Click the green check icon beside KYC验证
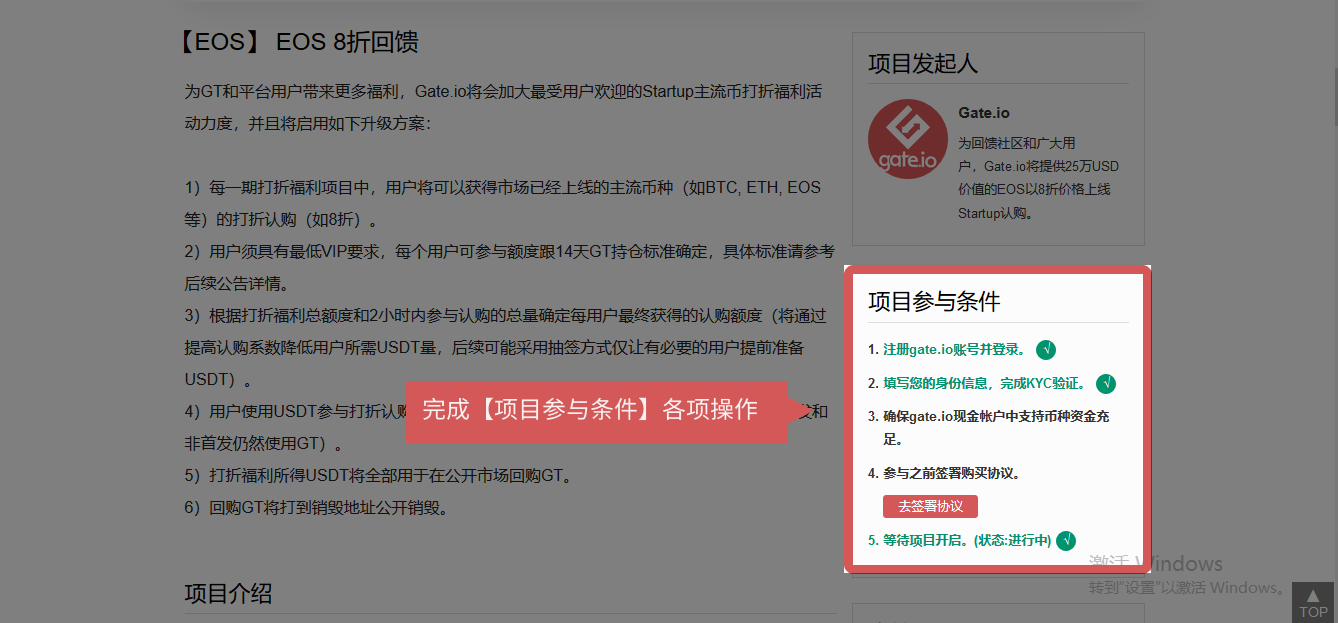The height and width of the screenshot is (623, 1338). tap(1106, 383)
